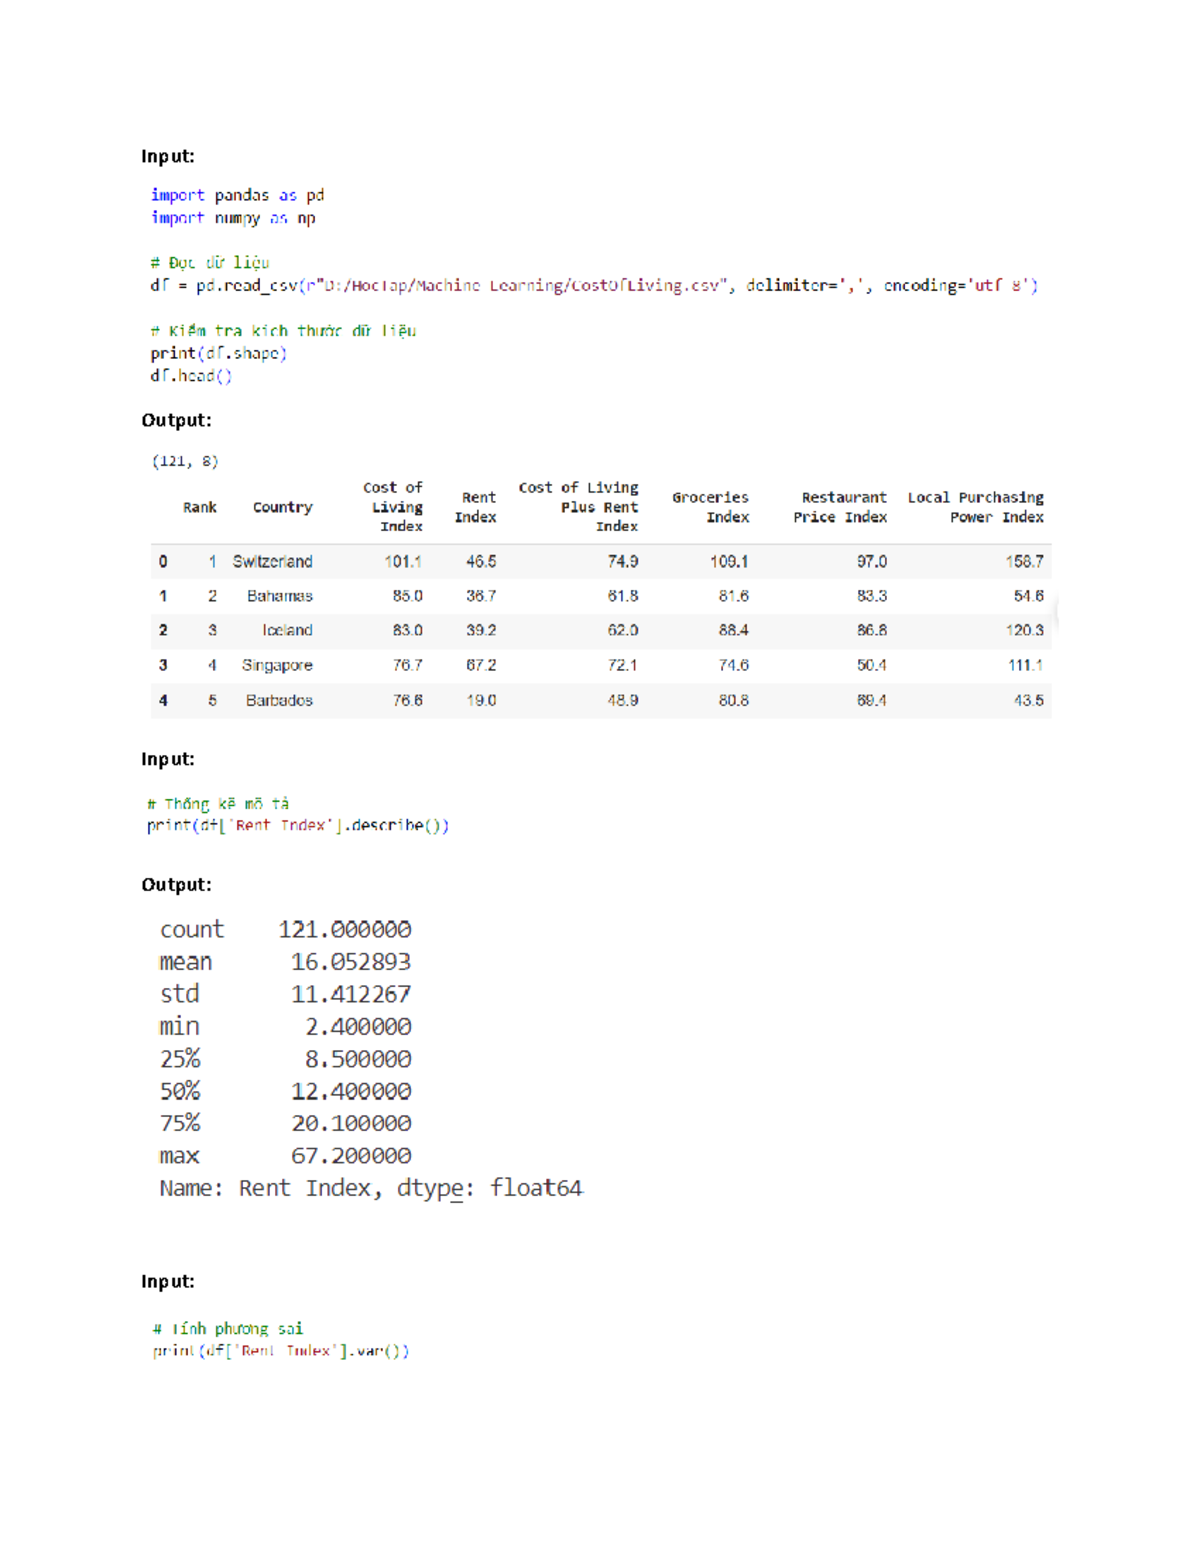Click the 'Rent Index' column header

point(475,507)
